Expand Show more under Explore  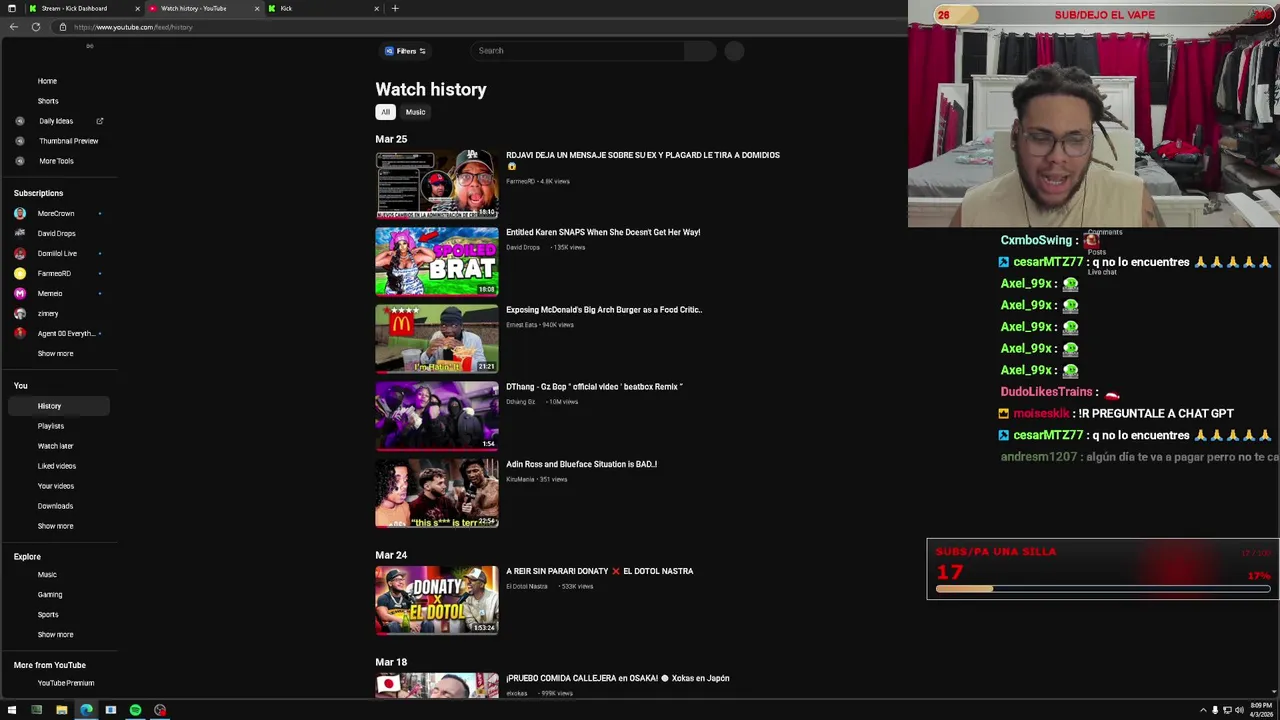(55, 635)
